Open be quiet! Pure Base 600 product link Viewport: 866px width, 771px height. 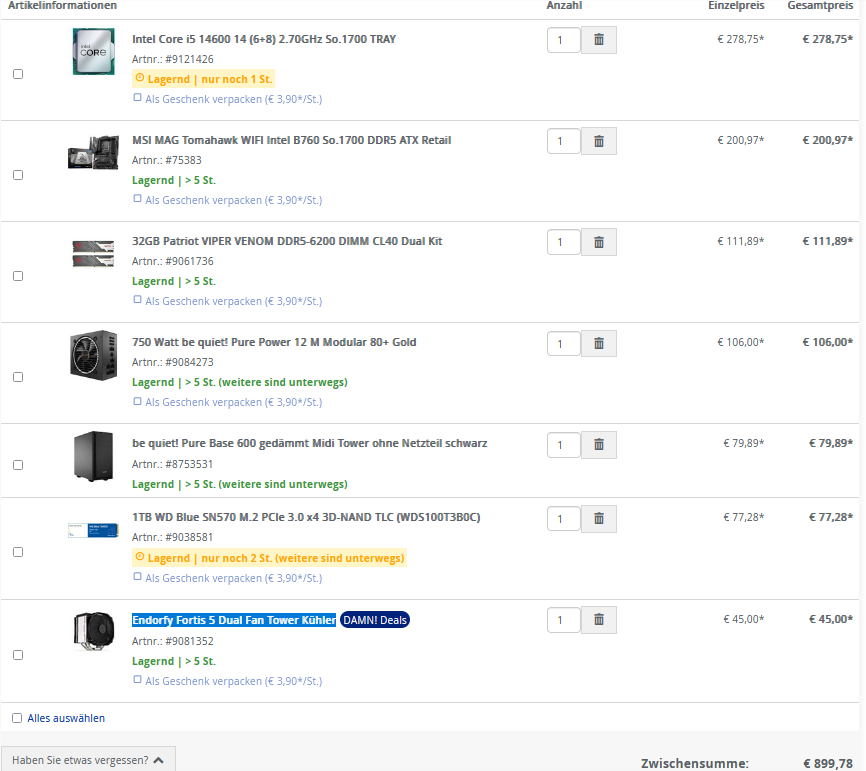pos(309,443)
